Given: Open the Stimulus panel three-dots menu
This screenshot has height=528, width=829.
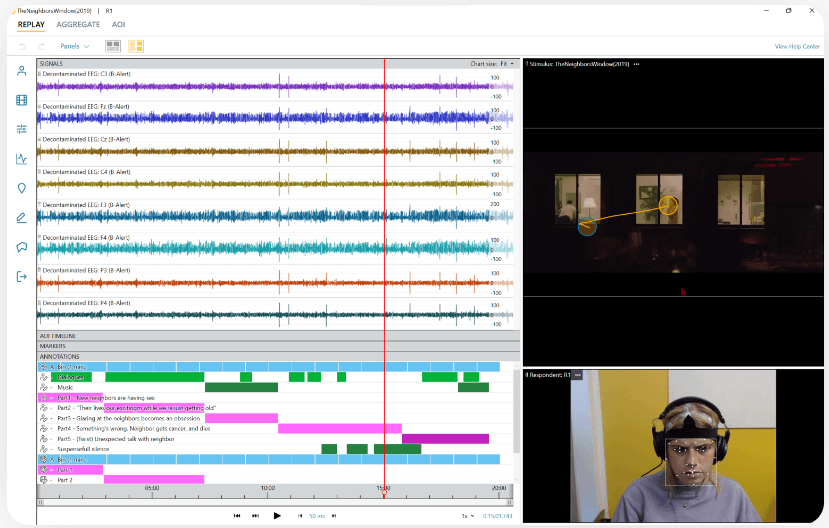Looking at the screenshot, I should click(637, 64).
